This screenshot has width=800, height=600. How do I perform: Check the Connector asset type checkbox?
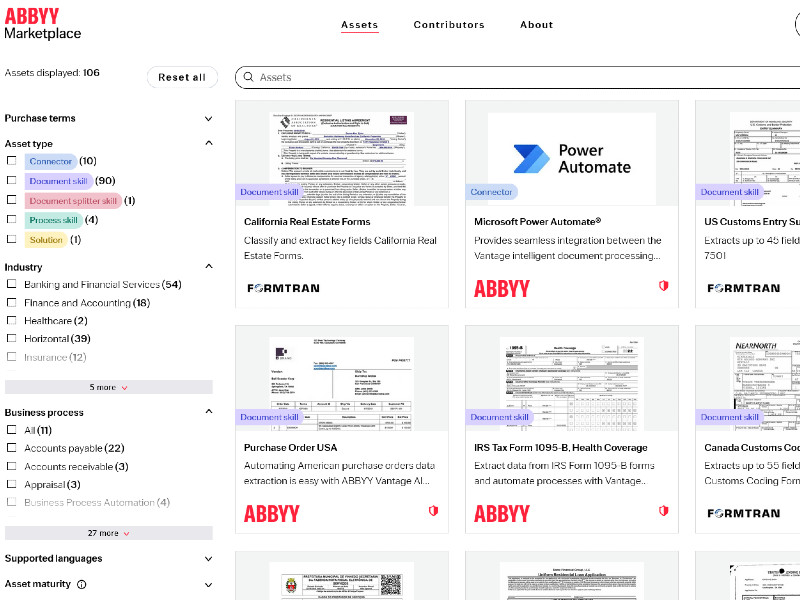coord(12,161)
